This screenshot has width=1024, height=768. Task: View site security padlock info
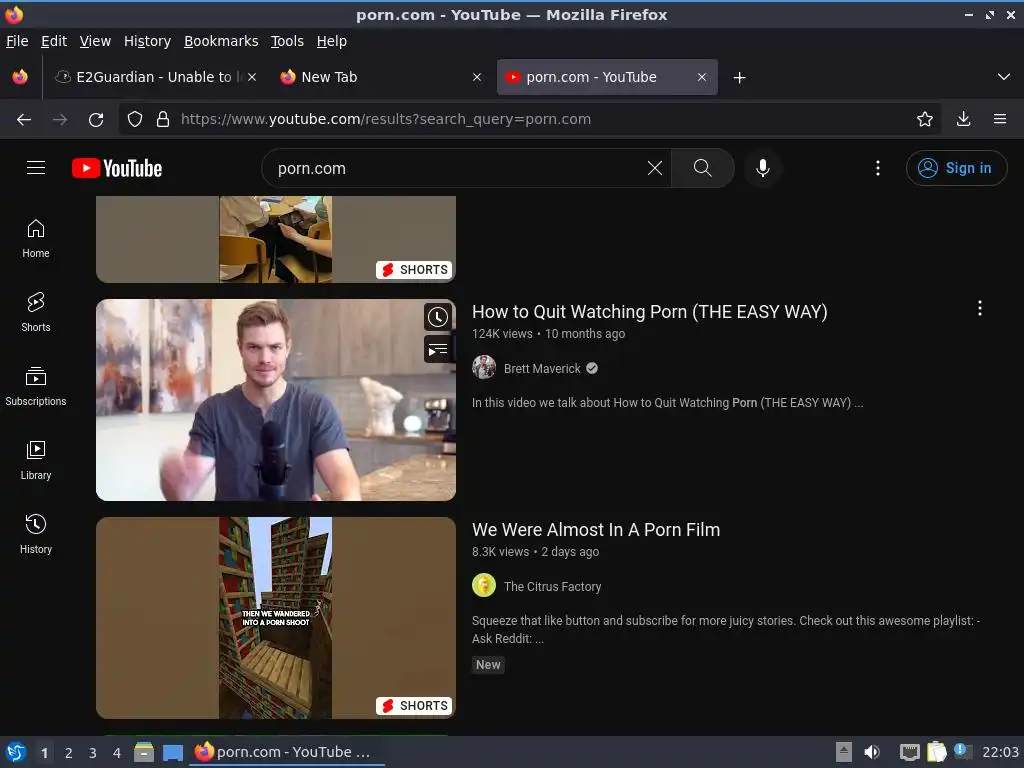pyautogui.click(x=163, y=120)
